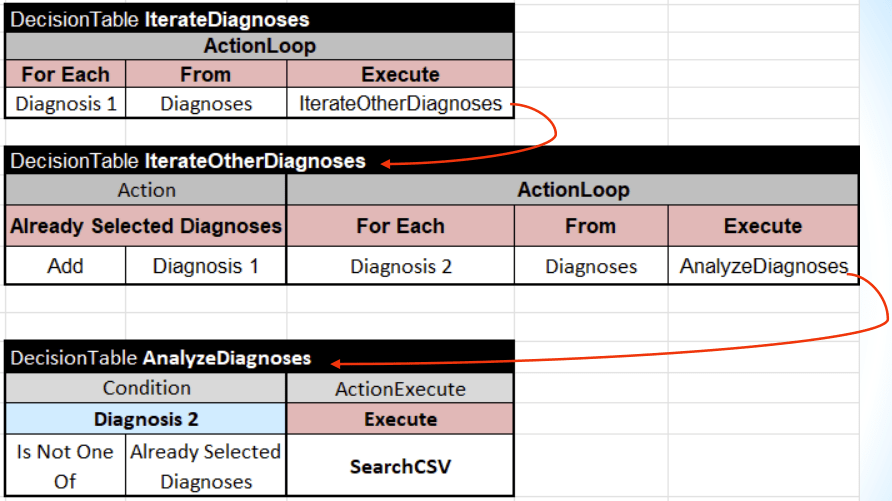This screenshot has height=501, width=892.
Task: Select the 'Execute' header above 'SearchCSV'
Action: pos(400,419)
